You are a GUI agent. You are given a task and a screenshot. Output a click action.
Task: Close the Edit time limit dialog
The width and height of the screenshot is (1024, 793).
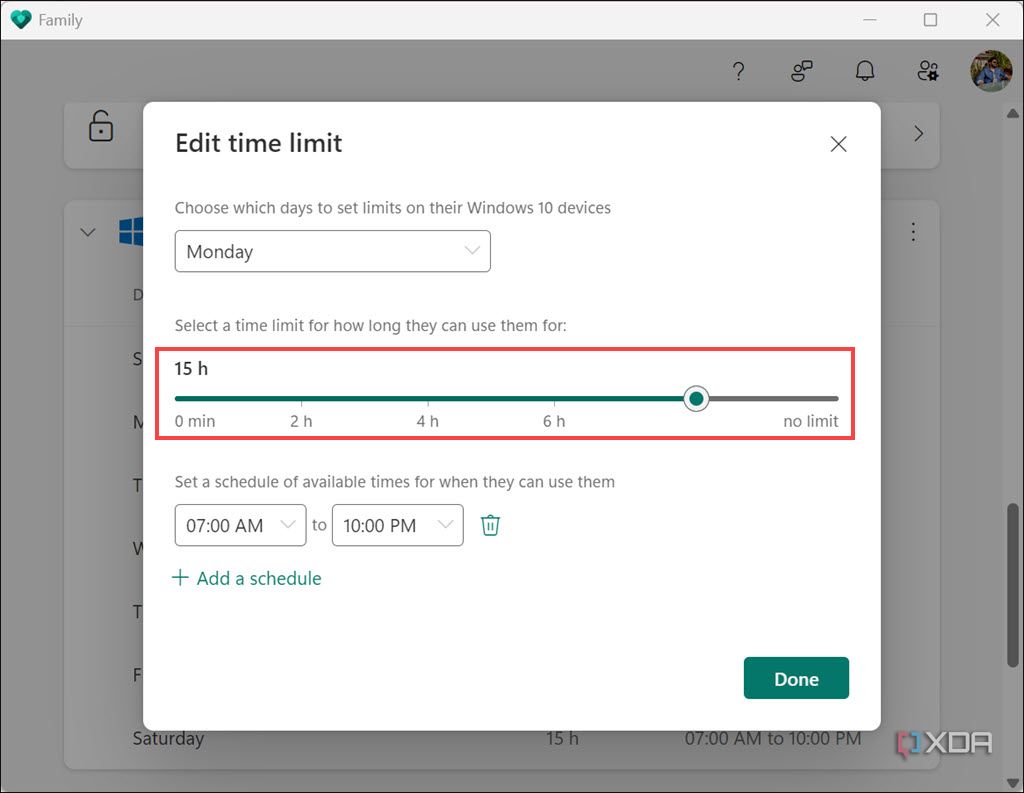coord(838,143)
